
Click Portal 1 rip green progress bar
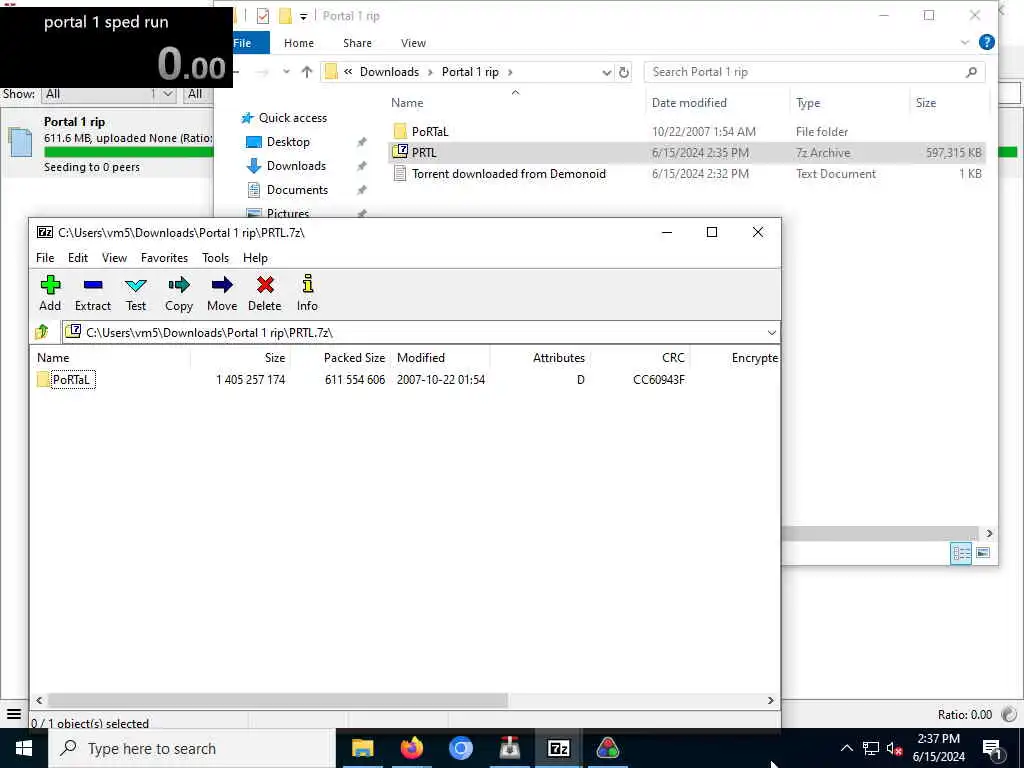click(129, 152)
